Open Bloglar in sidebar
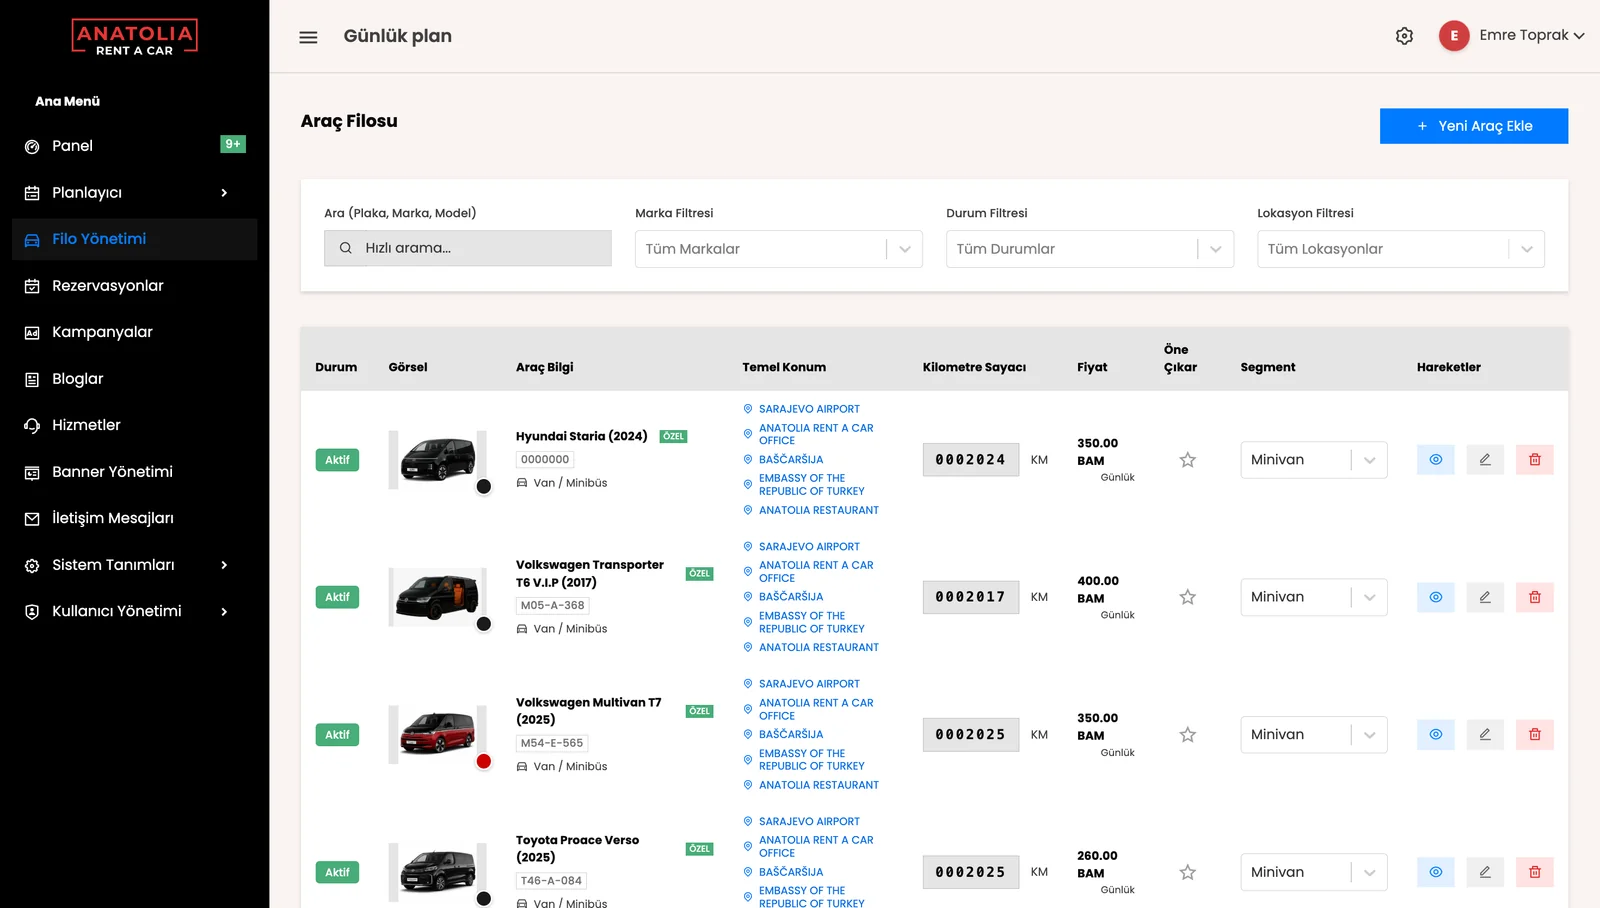 [134, 379]
